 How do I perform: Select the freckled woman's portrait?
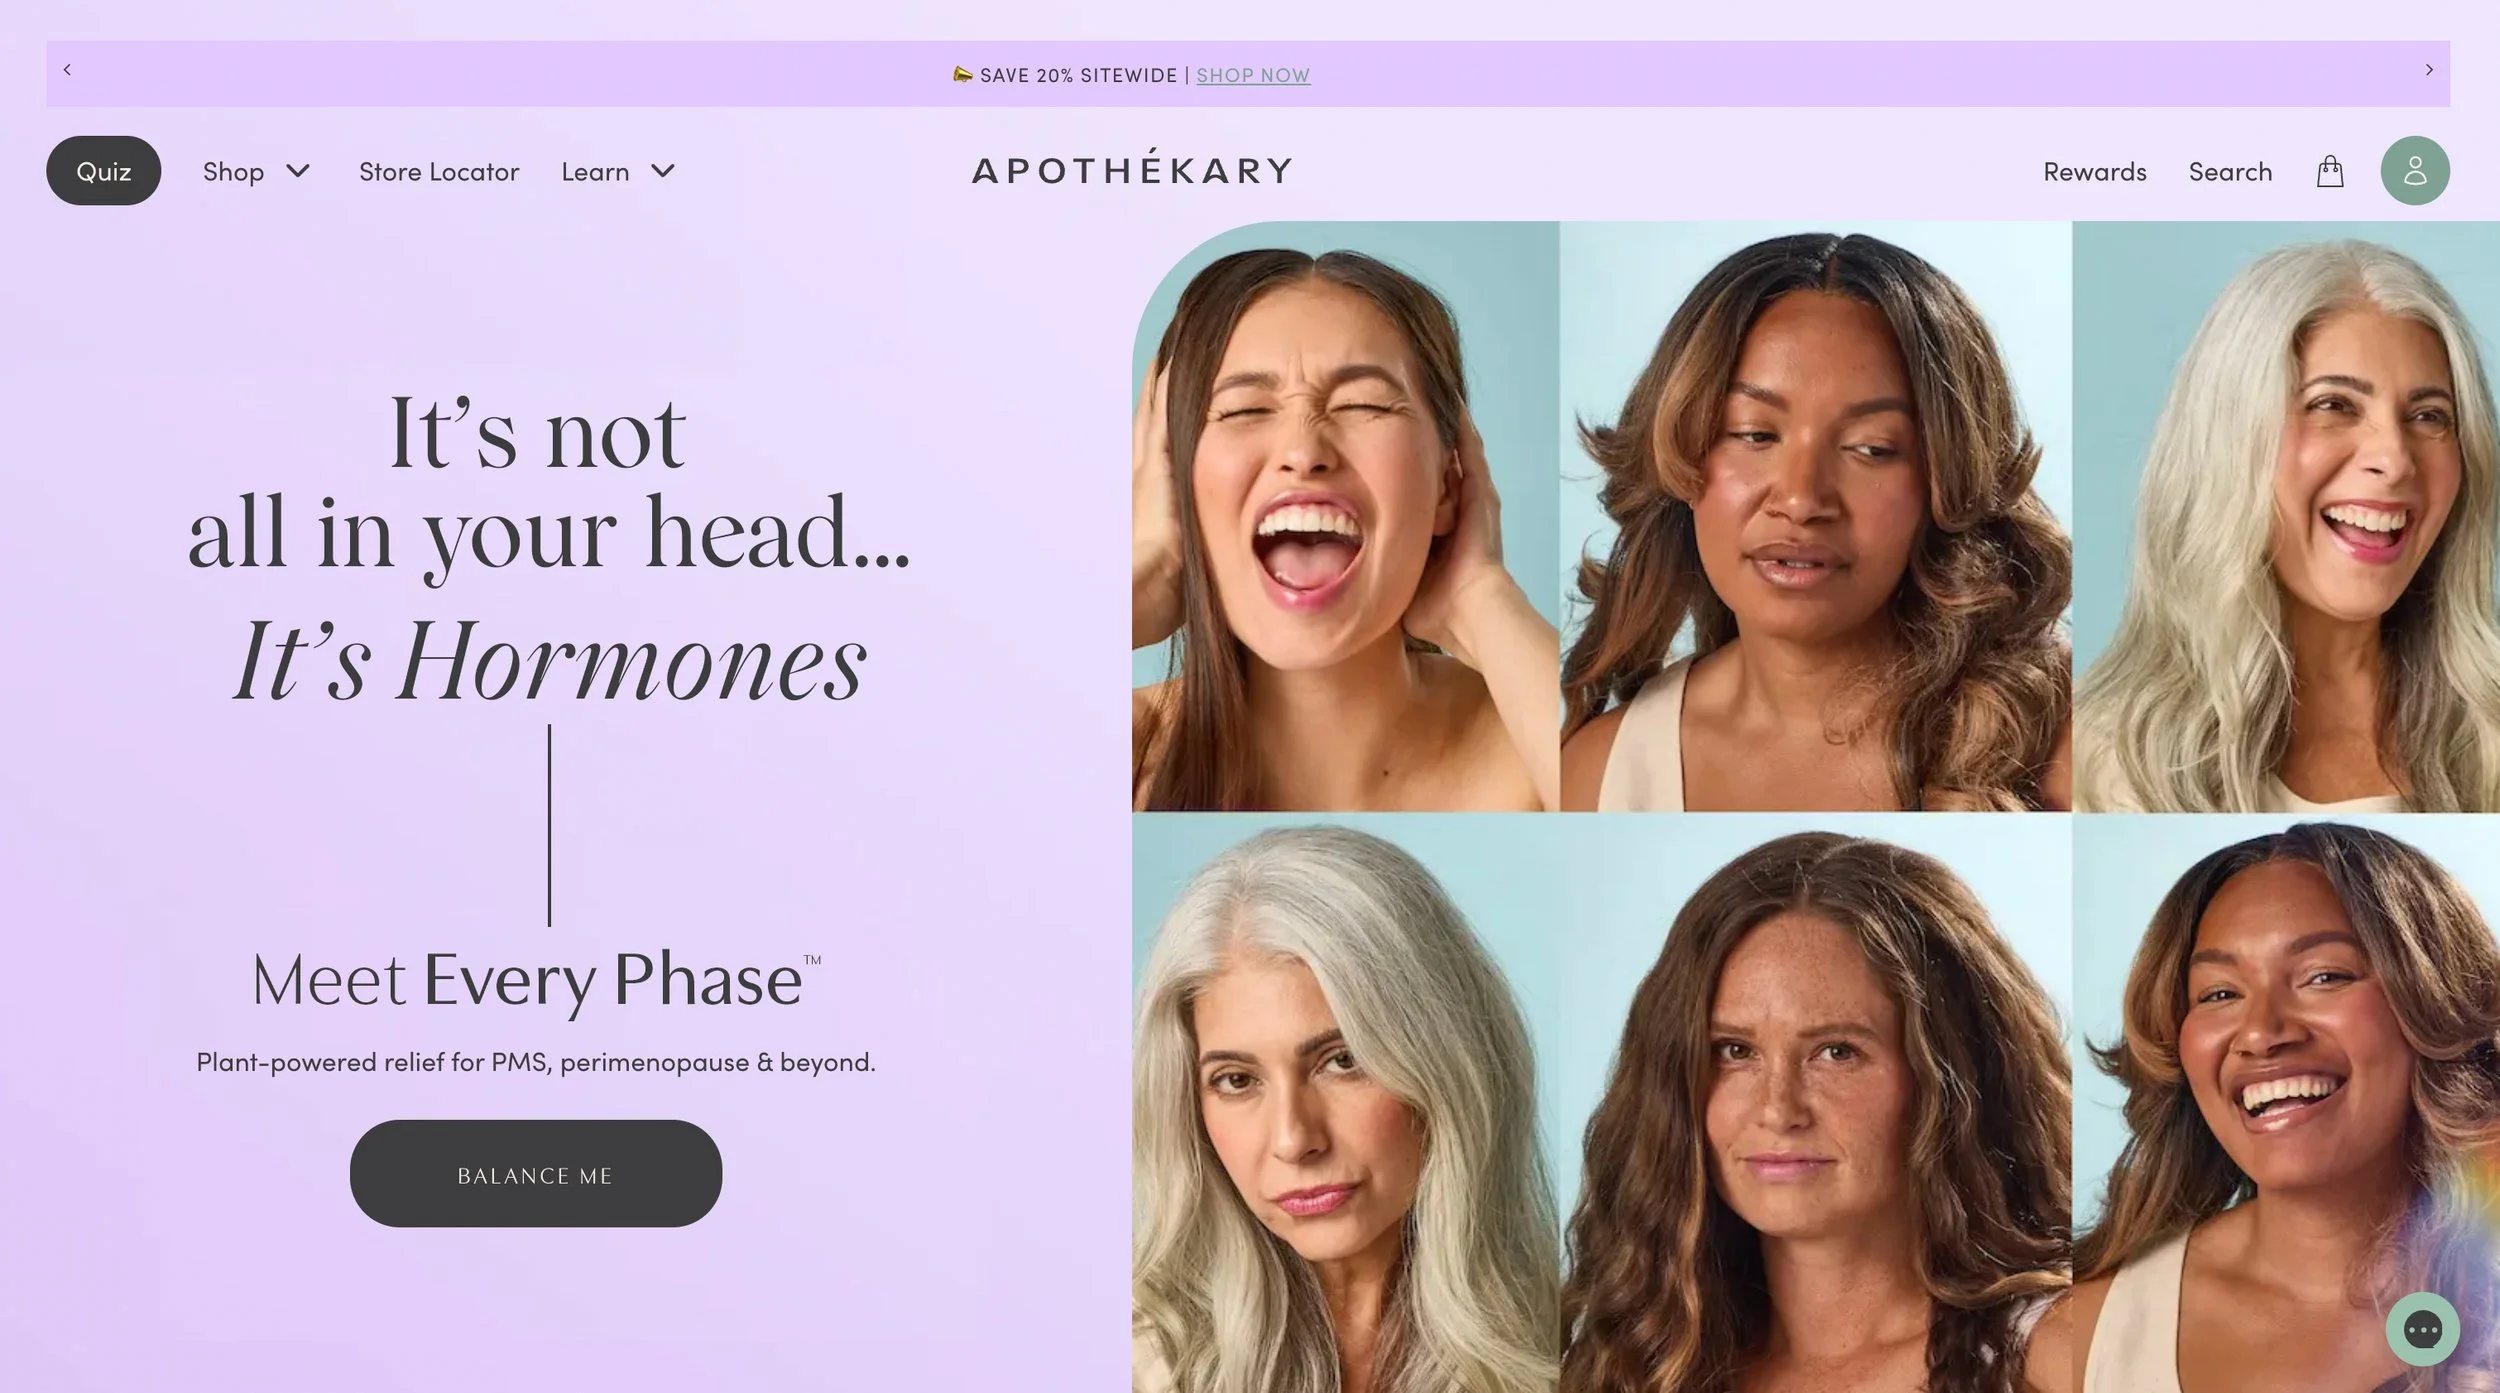pos(1816,1103)
